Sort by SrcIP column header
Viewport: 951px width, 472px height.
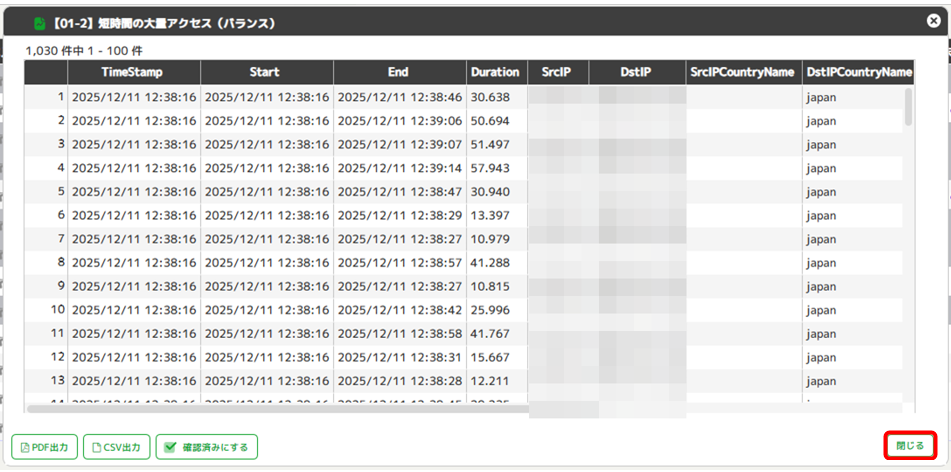point(558,72)
